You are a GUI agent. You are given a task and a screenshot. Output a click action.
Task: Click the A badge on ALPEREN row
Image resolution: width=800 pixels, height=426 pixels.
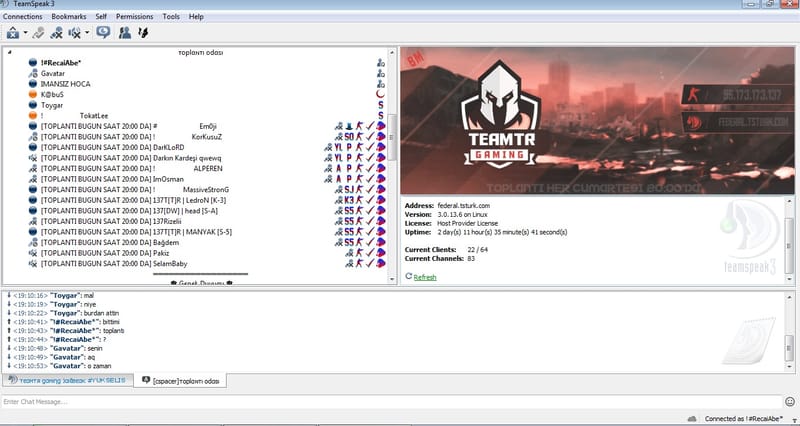click(x=339, y=168)
